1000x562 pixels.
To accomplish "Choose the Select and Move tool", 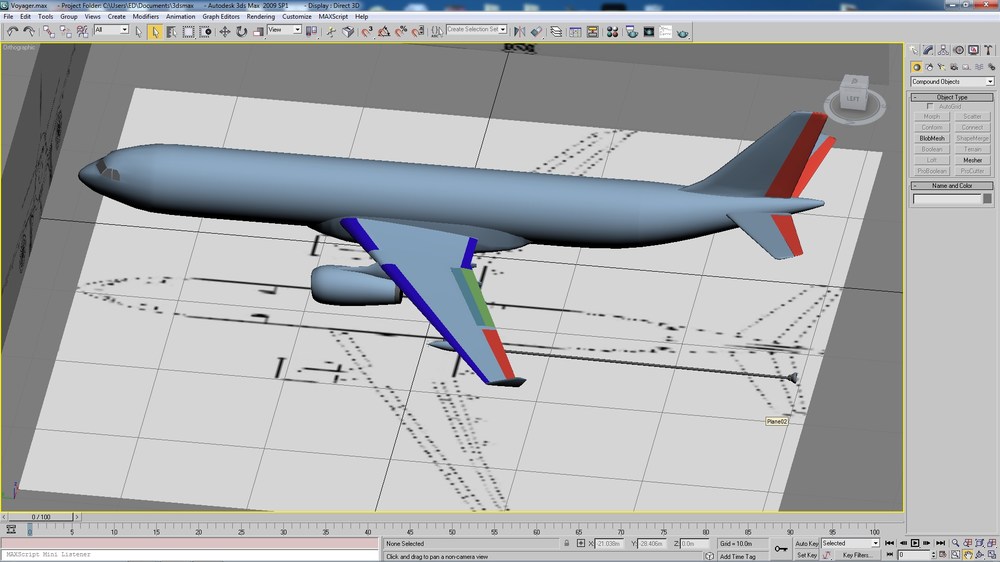I will [224, 31].
